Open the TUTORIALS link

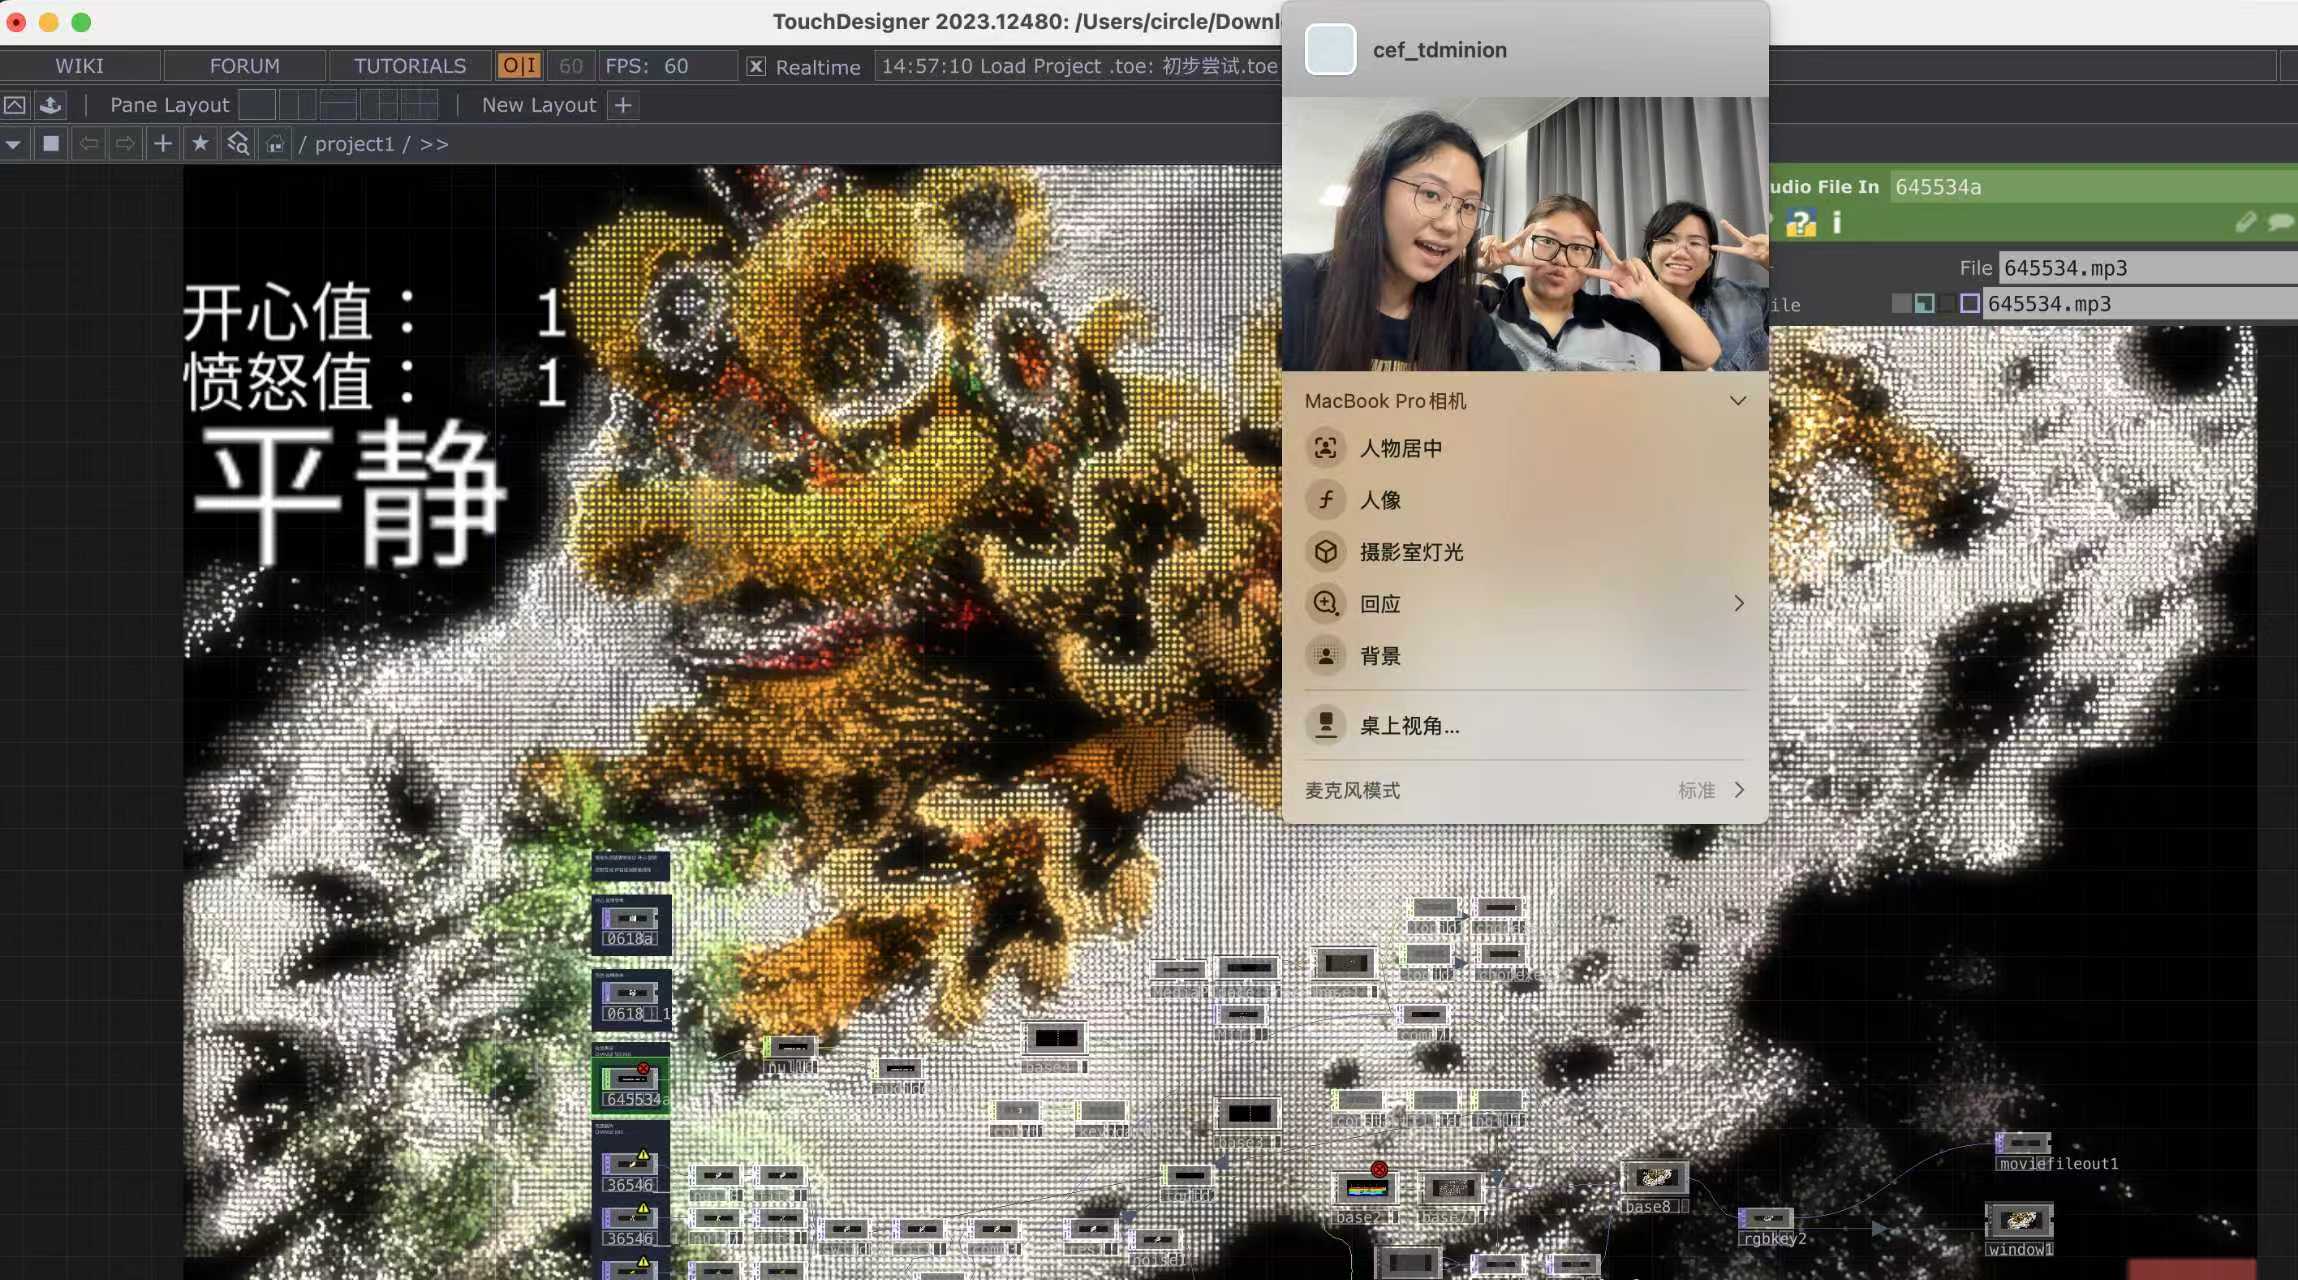(x=410, y=66)
